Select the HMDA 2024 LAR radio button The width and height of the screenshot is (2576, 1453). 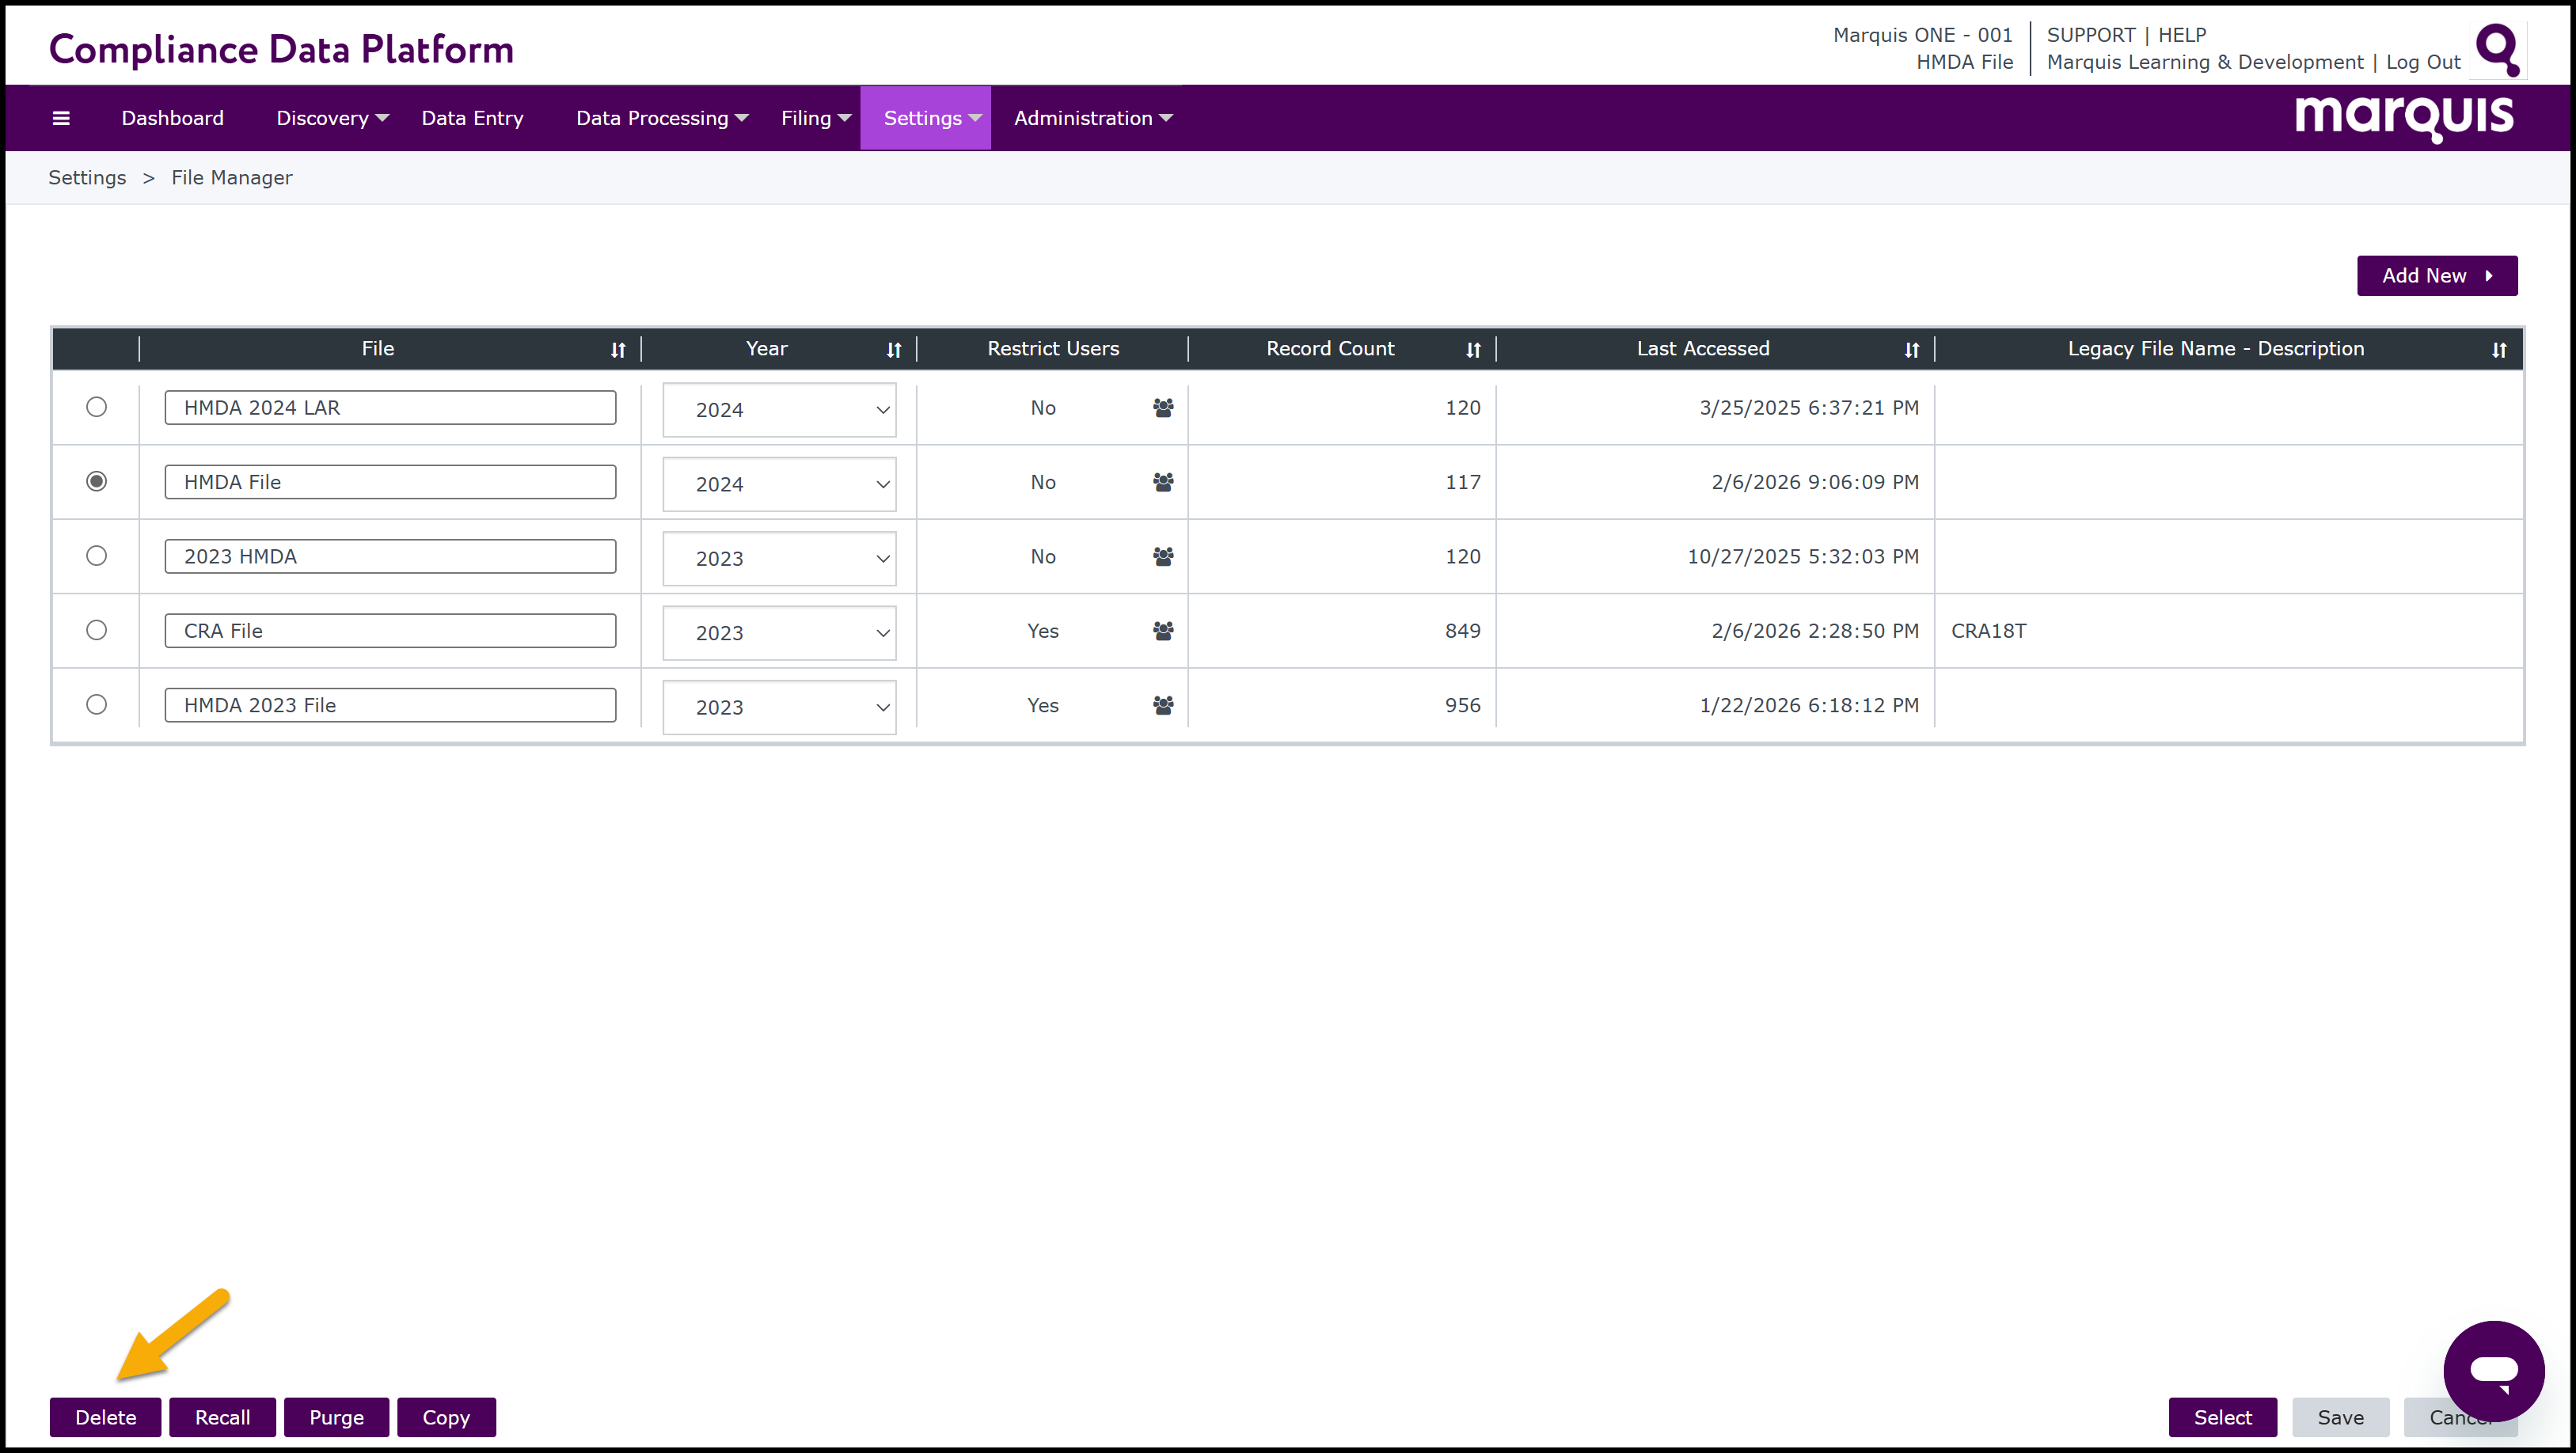click(x=96, y=407)
